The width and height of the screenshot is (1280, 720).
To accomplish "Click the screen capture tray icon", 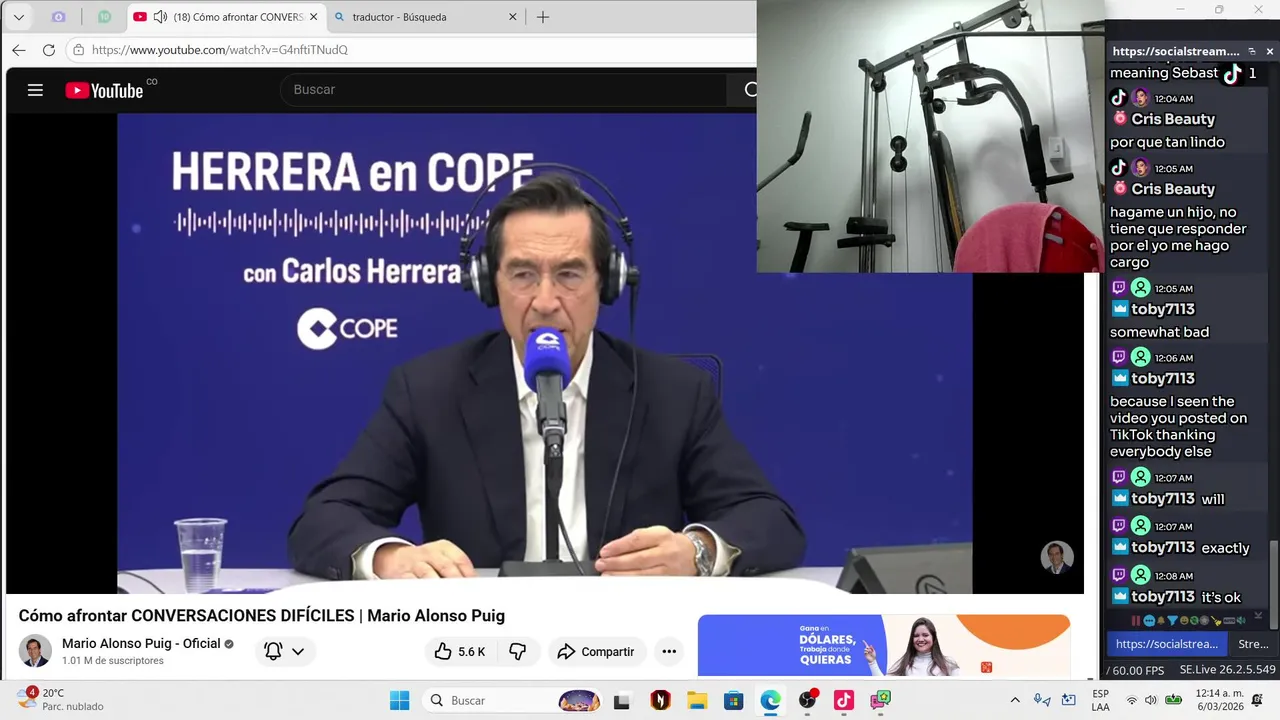I will 1068,700.
